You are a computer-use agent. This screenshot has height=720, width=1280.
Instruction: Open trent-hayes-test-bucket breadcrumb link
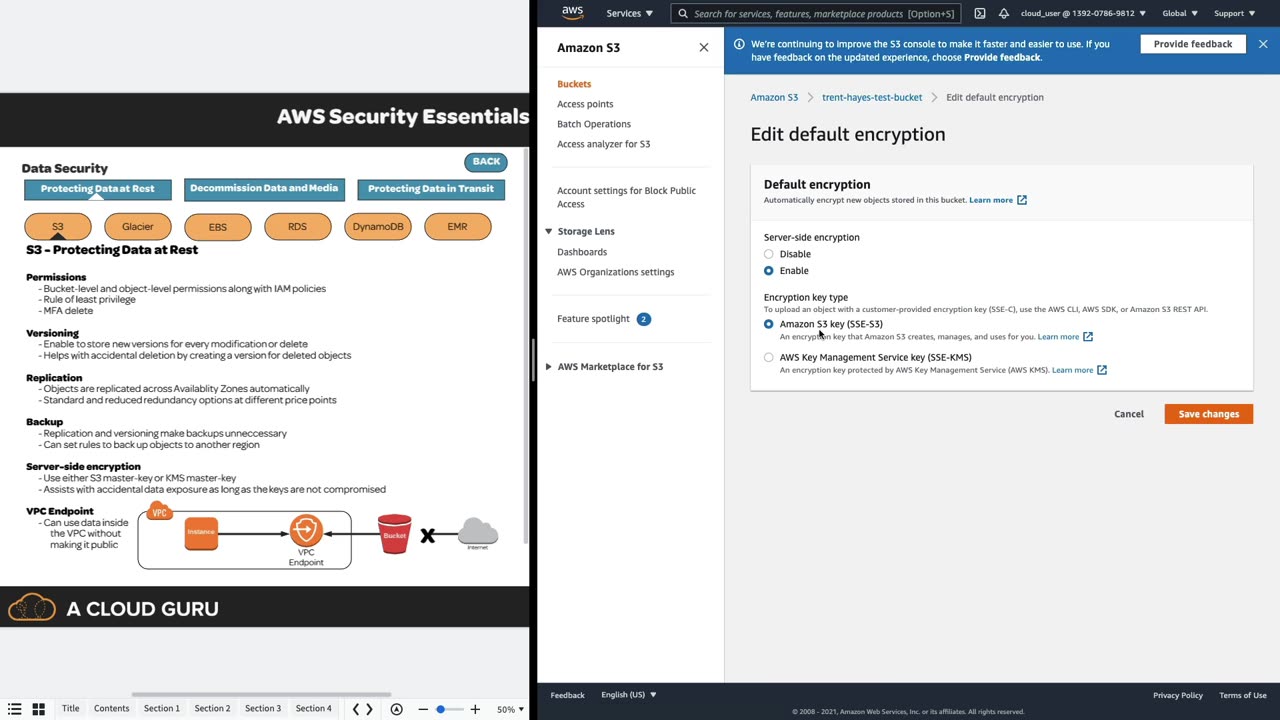(x=872, y=97)
